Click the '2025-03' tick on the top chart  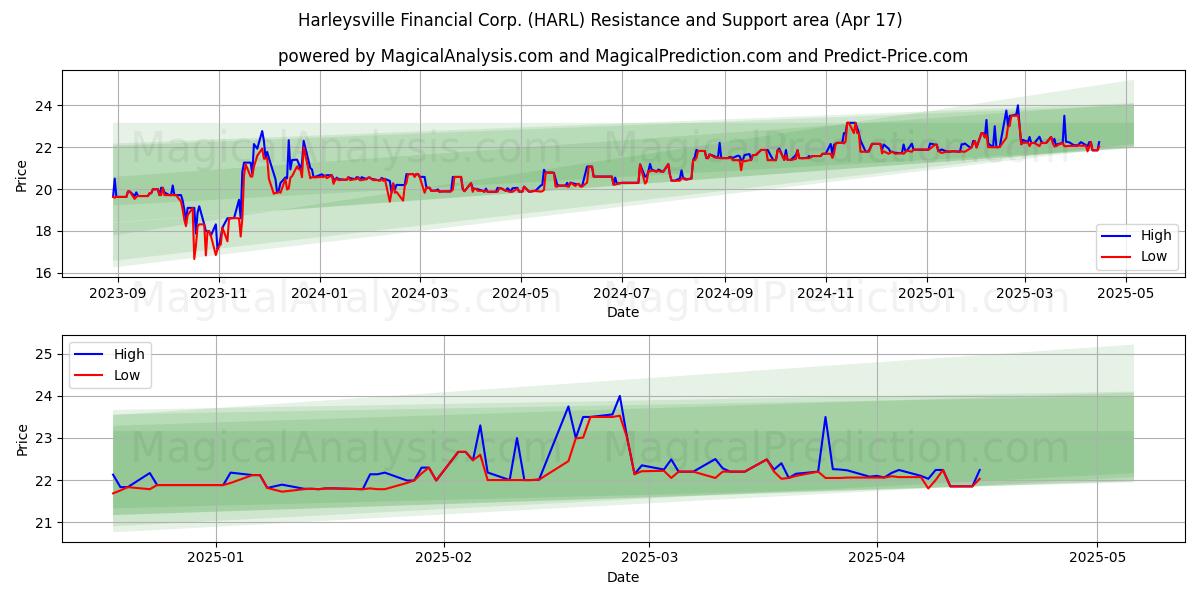pyautogui.click(x=1024, y=294)
